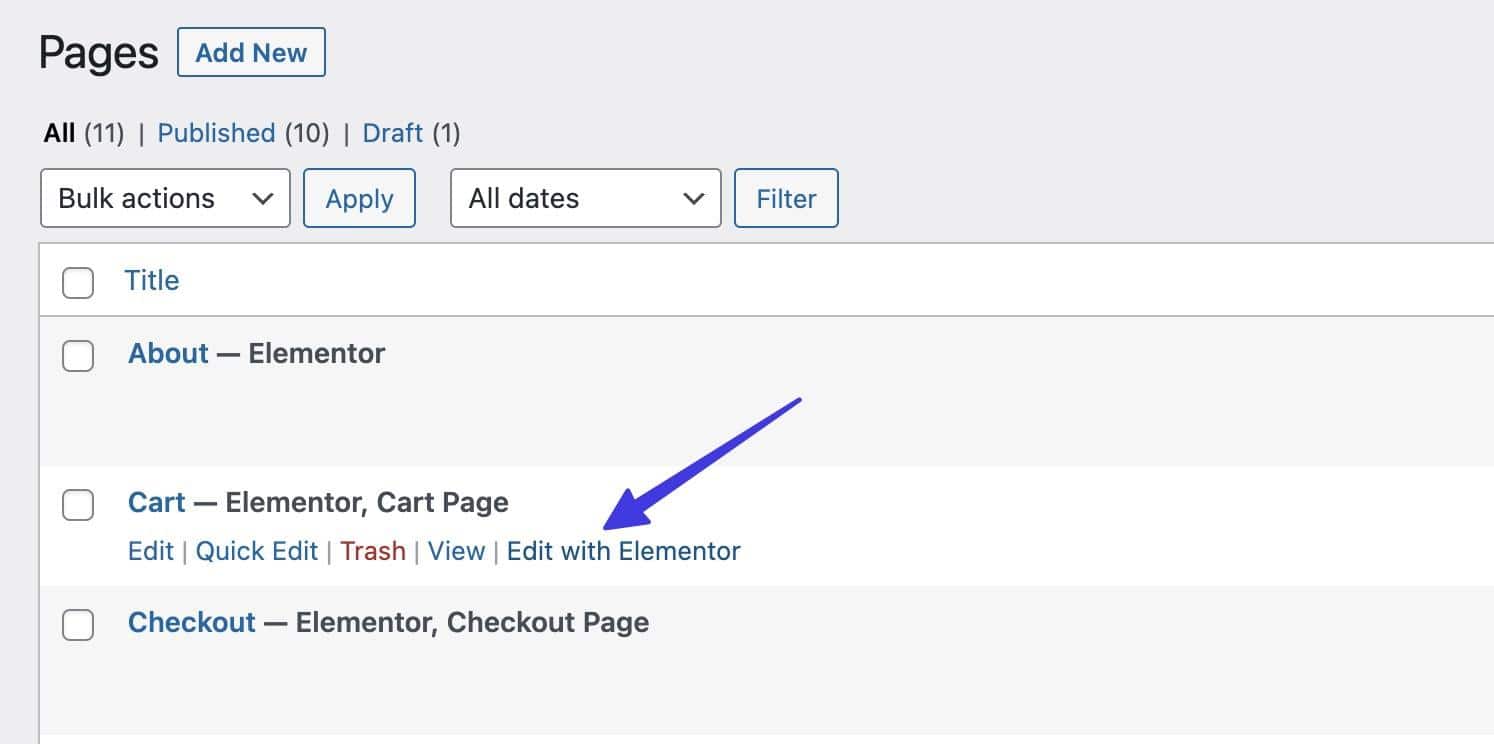Viewport: 1494px width, 744px height.
Task: View the Cart page
Action: pyautogui.click(x=456, y=551)
